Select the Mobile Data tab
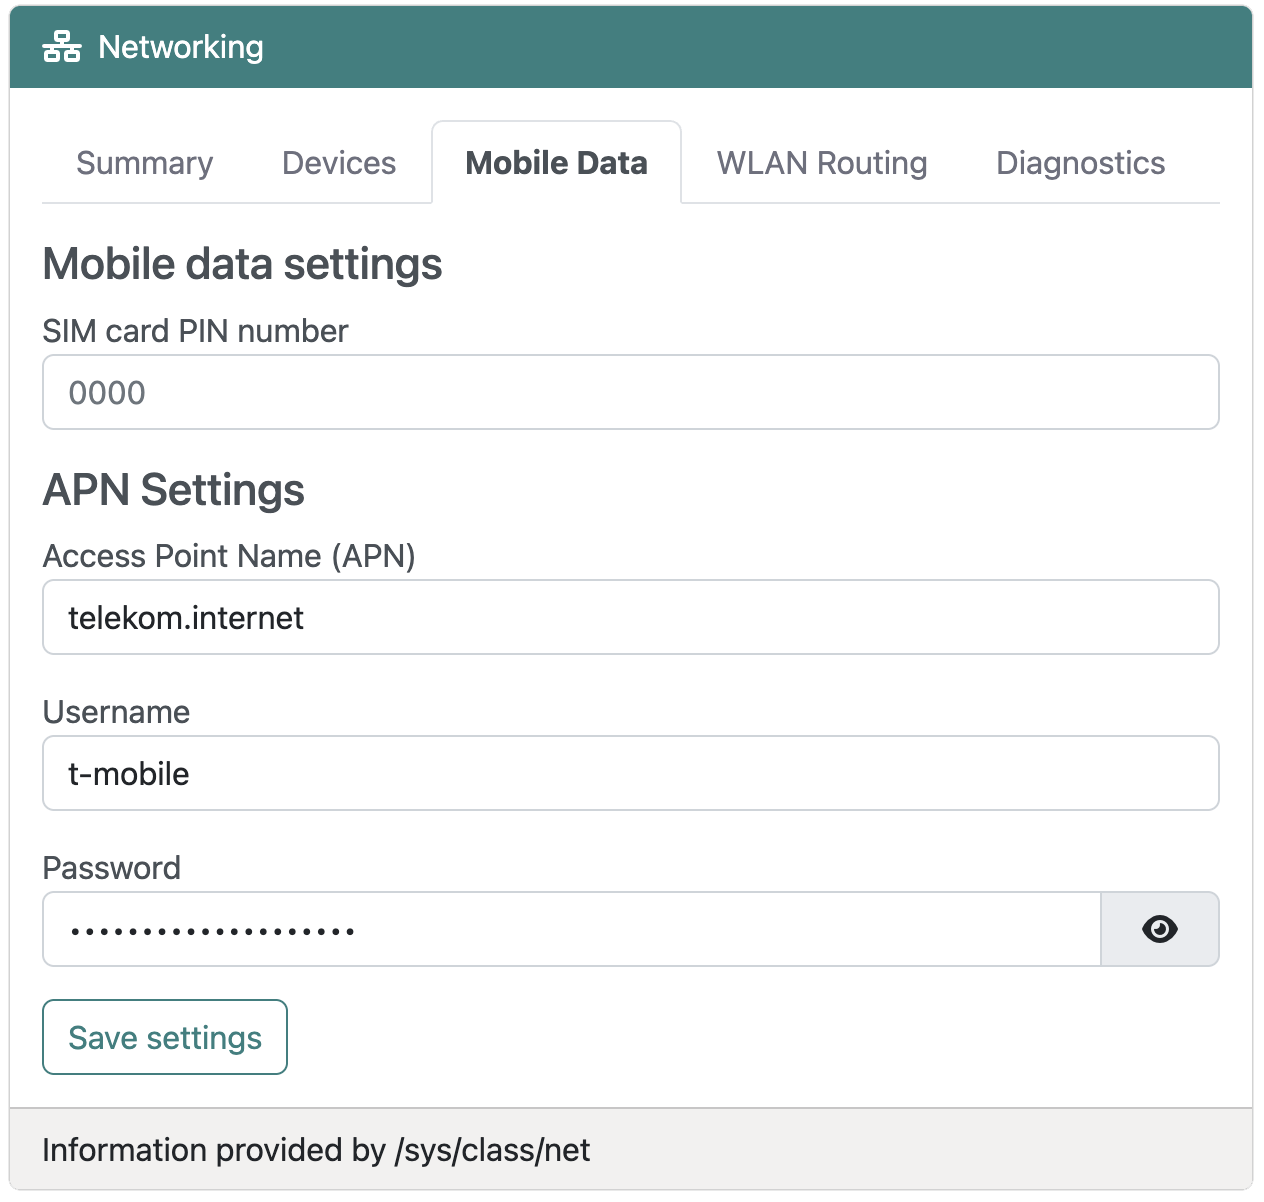The image size is (1264, 1202). (556, 163)
